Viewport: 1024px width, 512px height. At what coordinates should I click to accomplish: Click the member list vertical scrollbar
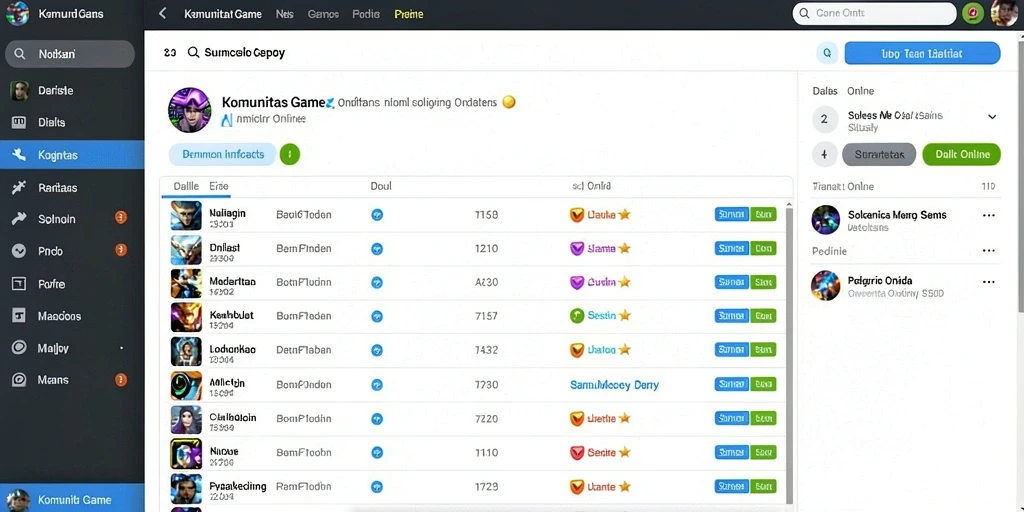tap(789, 353)
